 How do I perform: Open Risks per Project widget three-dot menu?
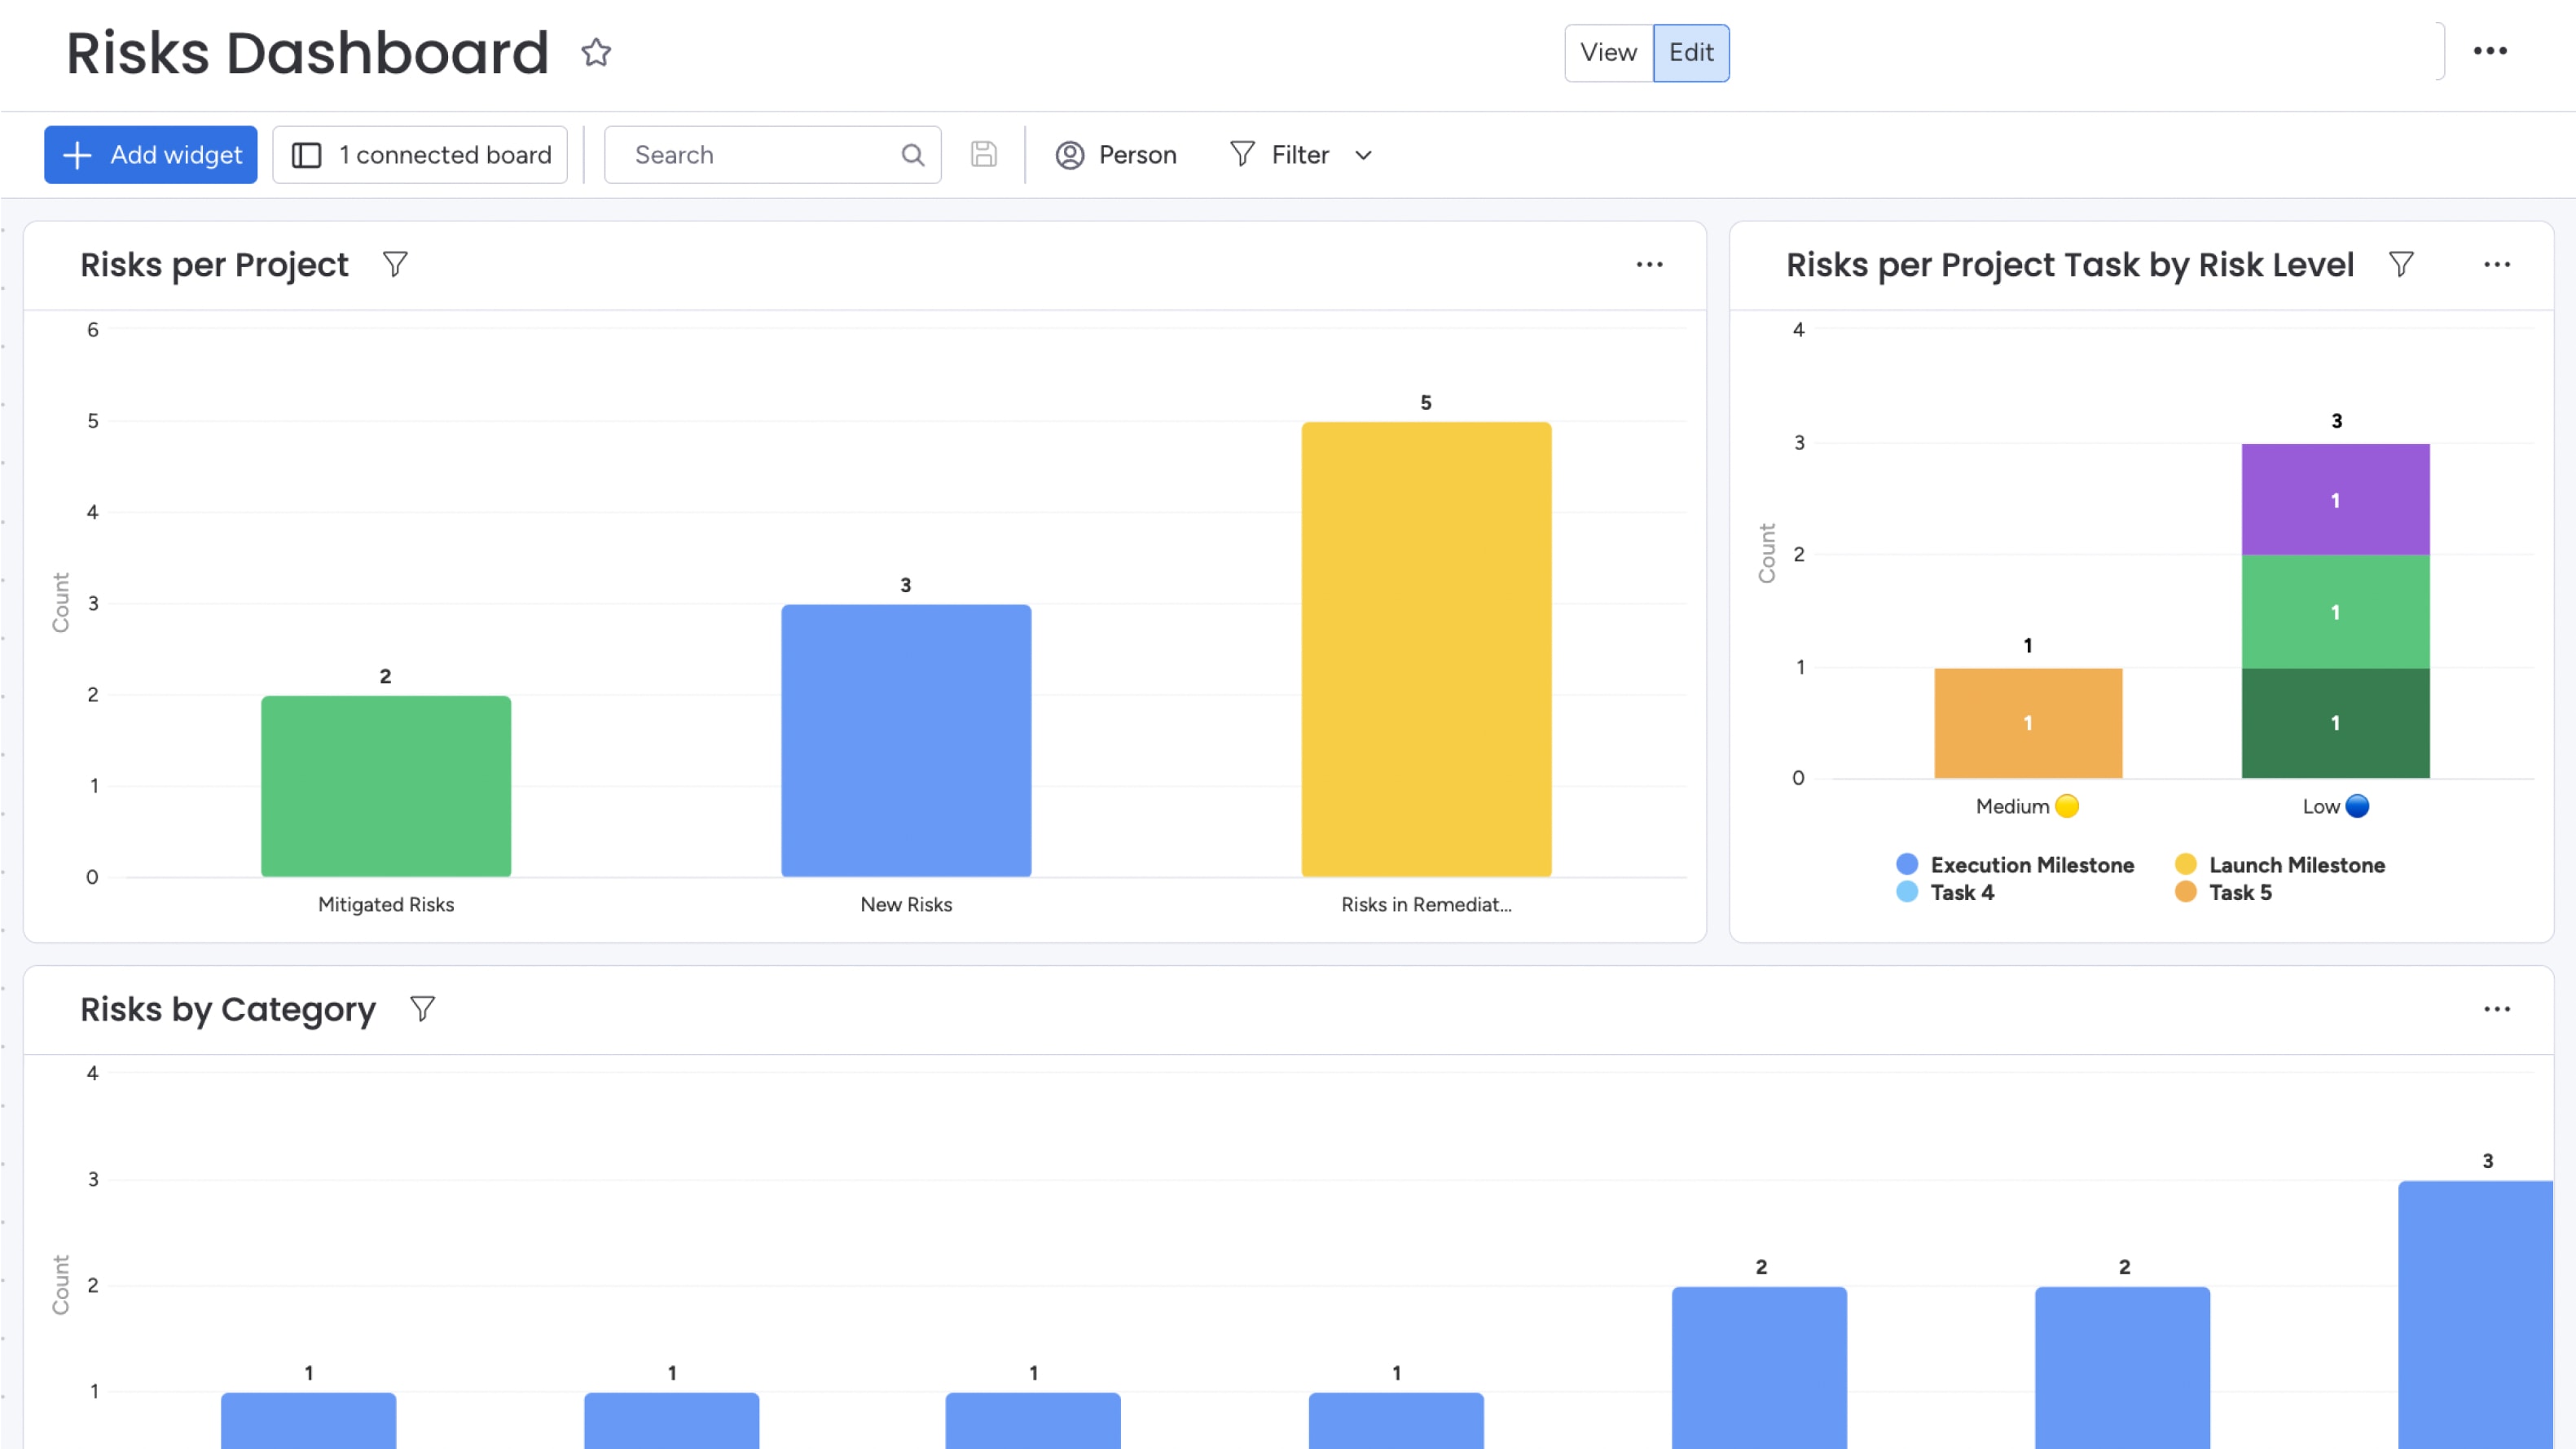pos(1649,265)
